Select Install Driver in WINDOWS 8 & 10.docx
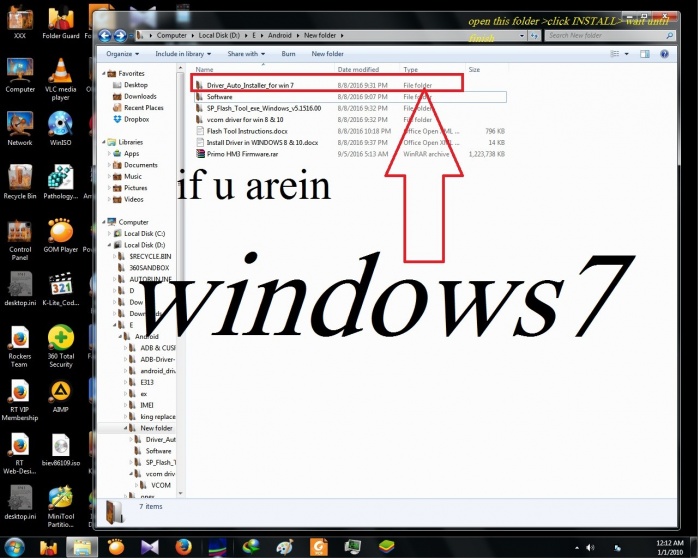The image size is (700, 559). pyautogui.click(x=350, y=143)
